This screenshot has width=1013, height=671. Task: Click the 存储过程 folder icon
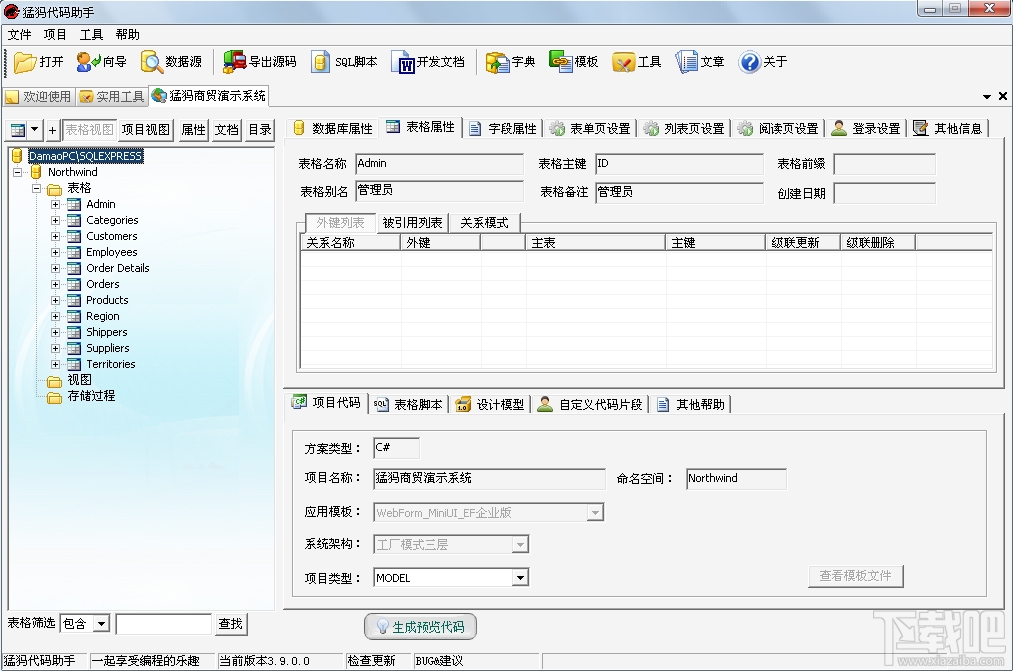click(x=55, y=397)
